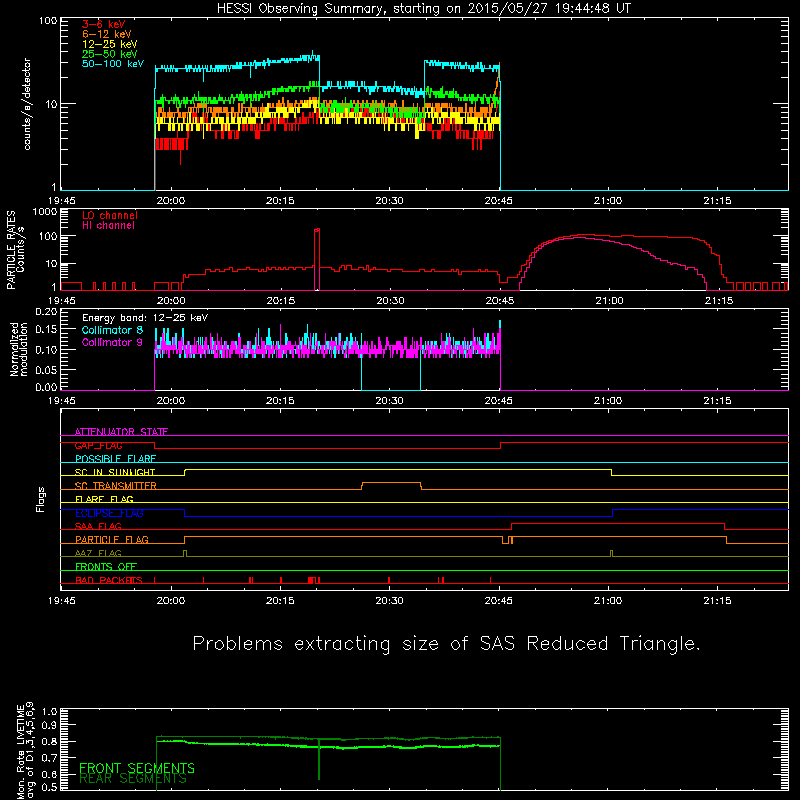Select the Collimator 8 legend label

(x=112, y=330)
